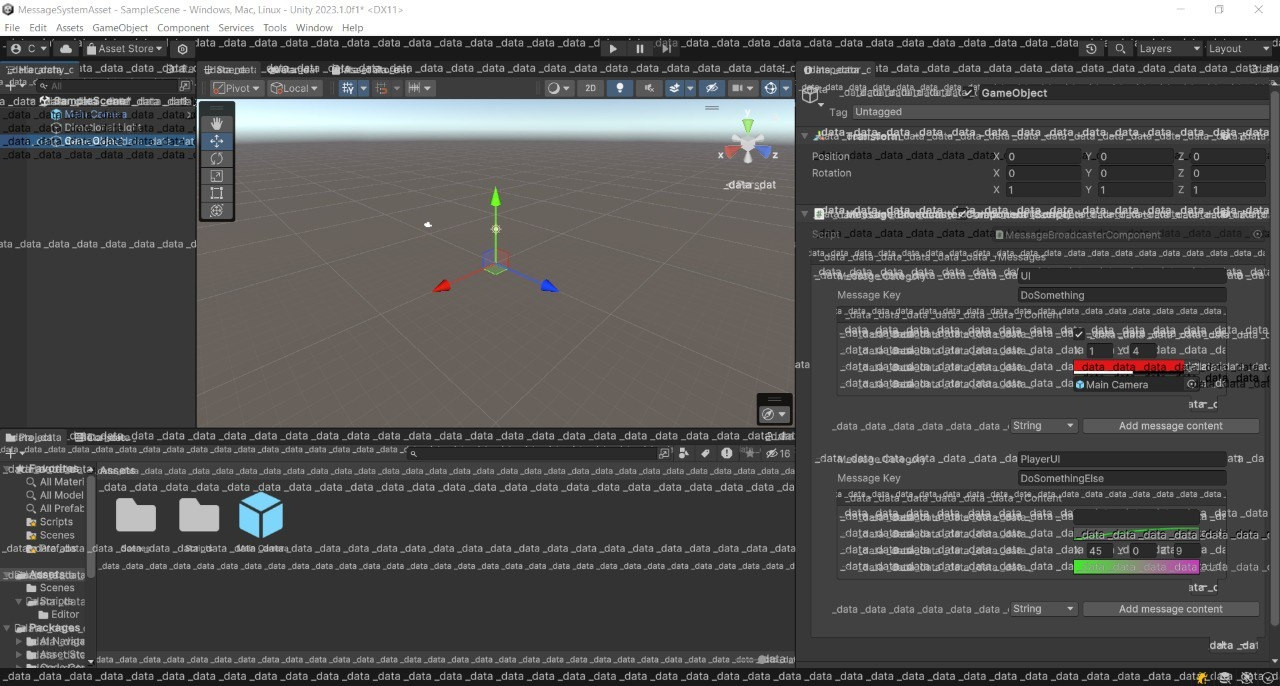Viewport: 1280px width, 686px height.
Task: Click the grid snapping icon in Scene toolbar
Action: (348, 88)
